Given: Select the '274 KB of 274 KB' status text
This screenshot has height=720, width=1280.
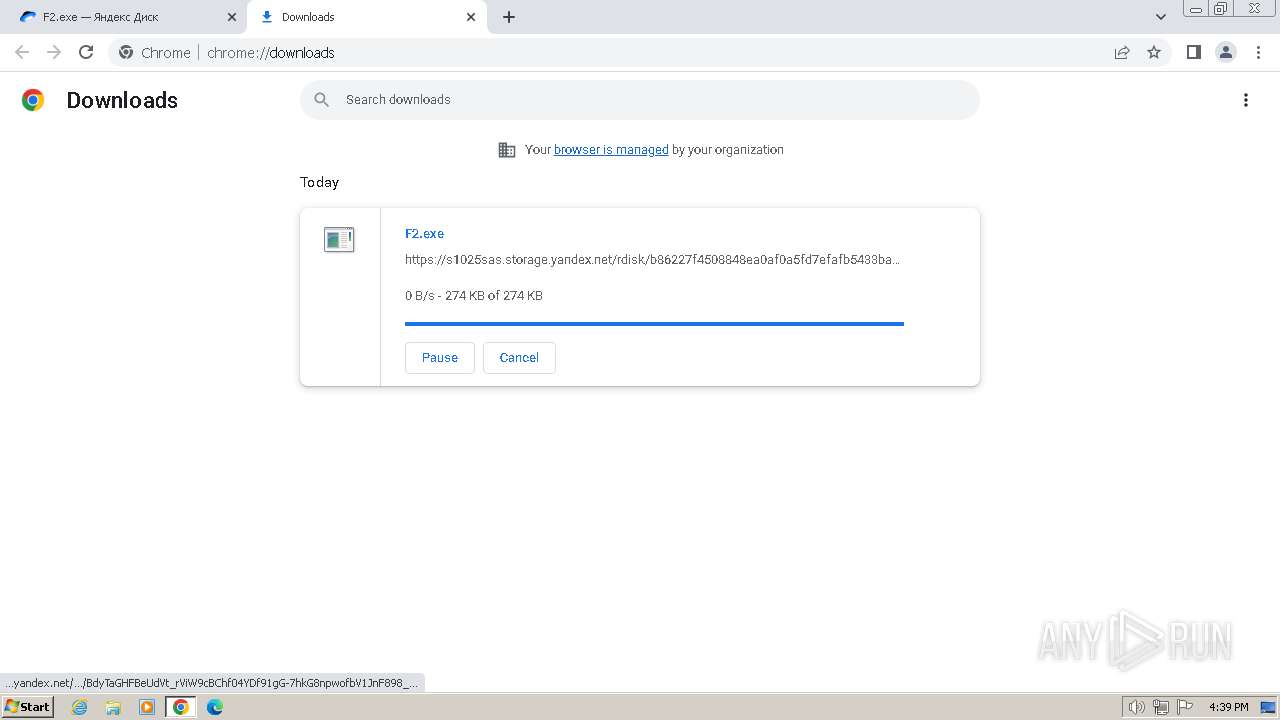Looking at the screenshot, I should [x=494, y=295].
